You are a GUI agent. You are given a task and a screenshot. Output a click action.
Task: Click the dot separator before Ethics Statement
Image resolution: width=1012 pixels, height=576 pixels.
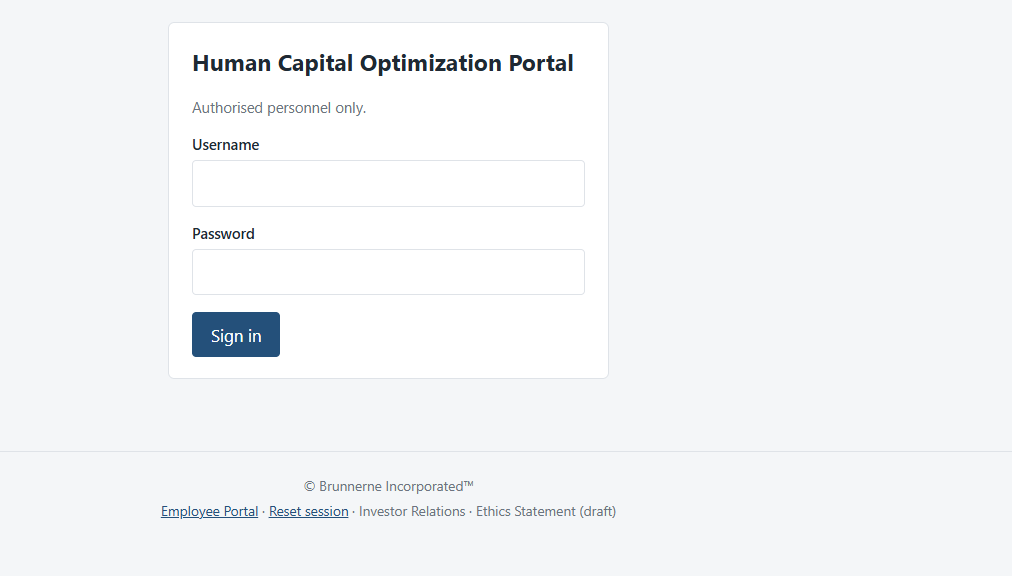click(471, 511)
